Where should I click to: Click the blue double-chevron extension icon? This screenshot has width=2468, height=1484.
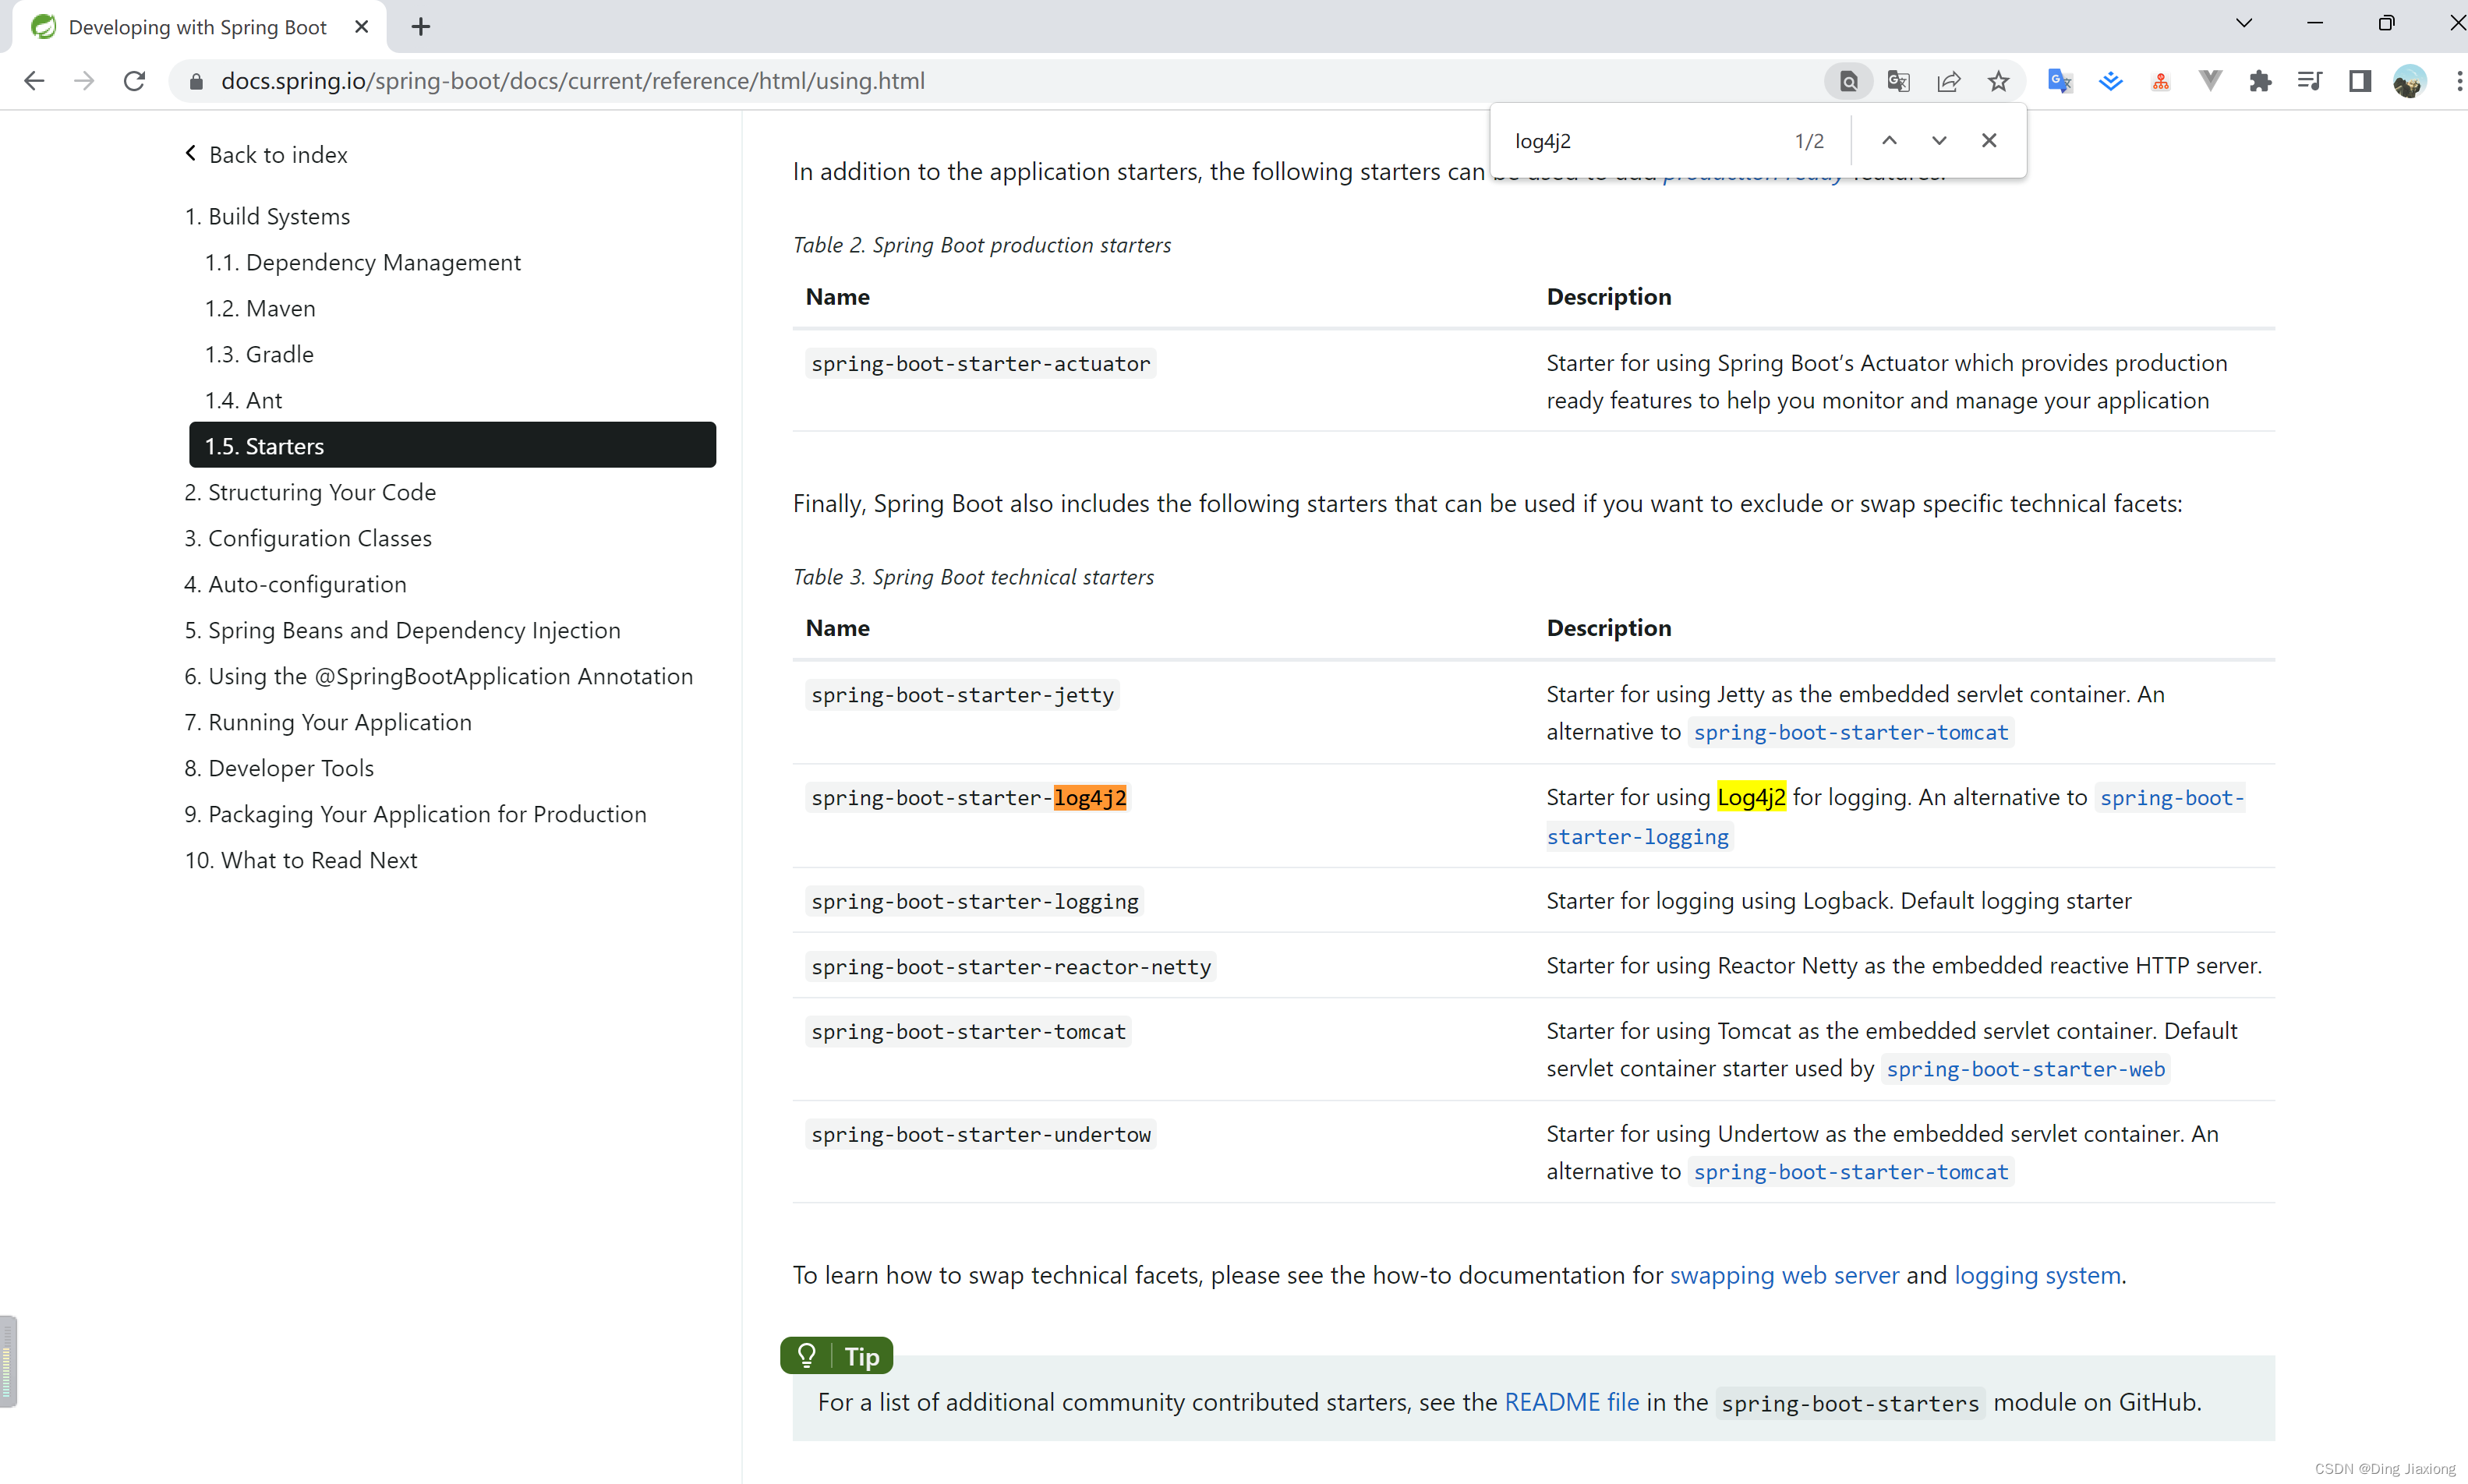point(2110,81)
